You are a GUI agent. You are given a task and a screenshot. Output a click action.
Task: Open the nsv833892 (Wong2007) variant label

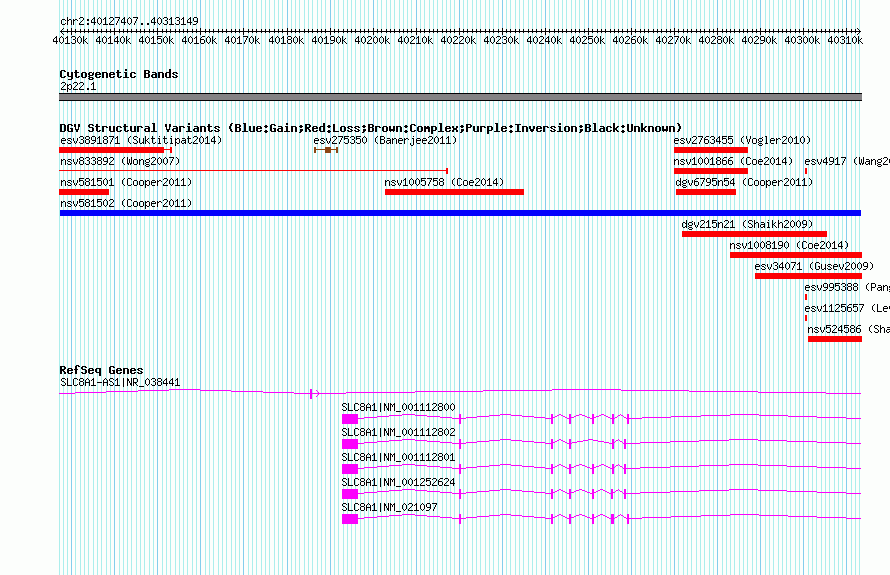pyautogui.click(x=120, y=161)
